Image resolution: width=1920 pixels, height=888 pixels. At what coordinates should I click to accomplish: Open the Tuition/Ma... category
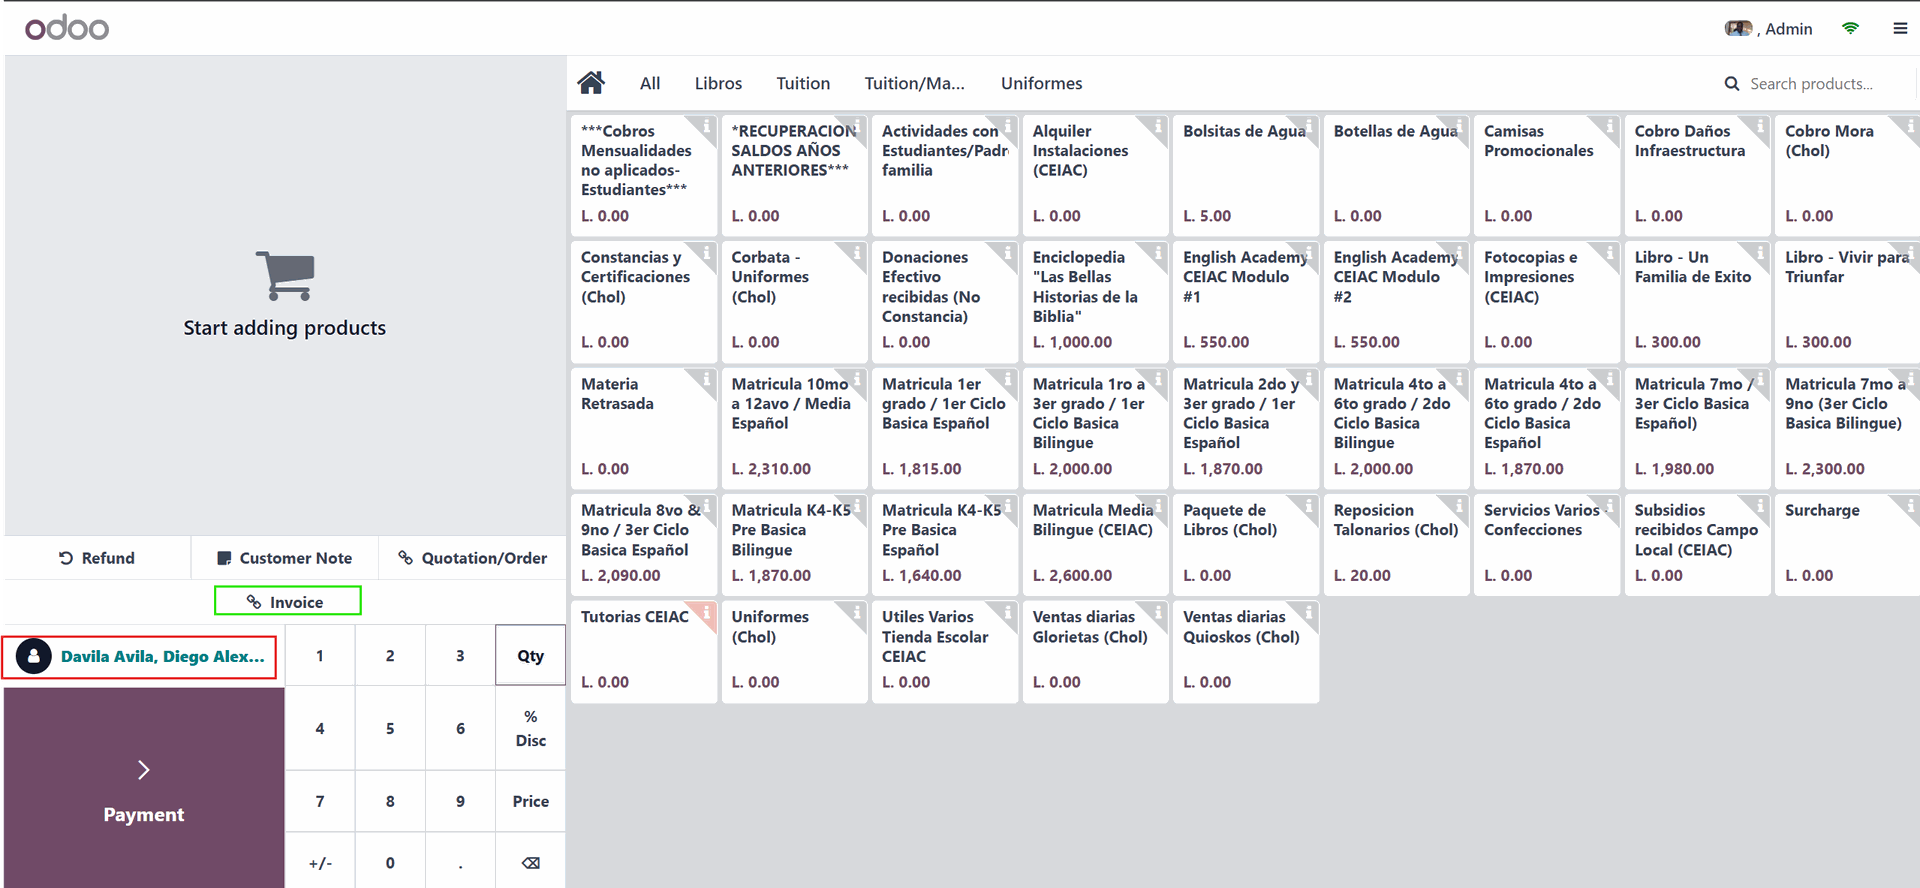(914, 84)
